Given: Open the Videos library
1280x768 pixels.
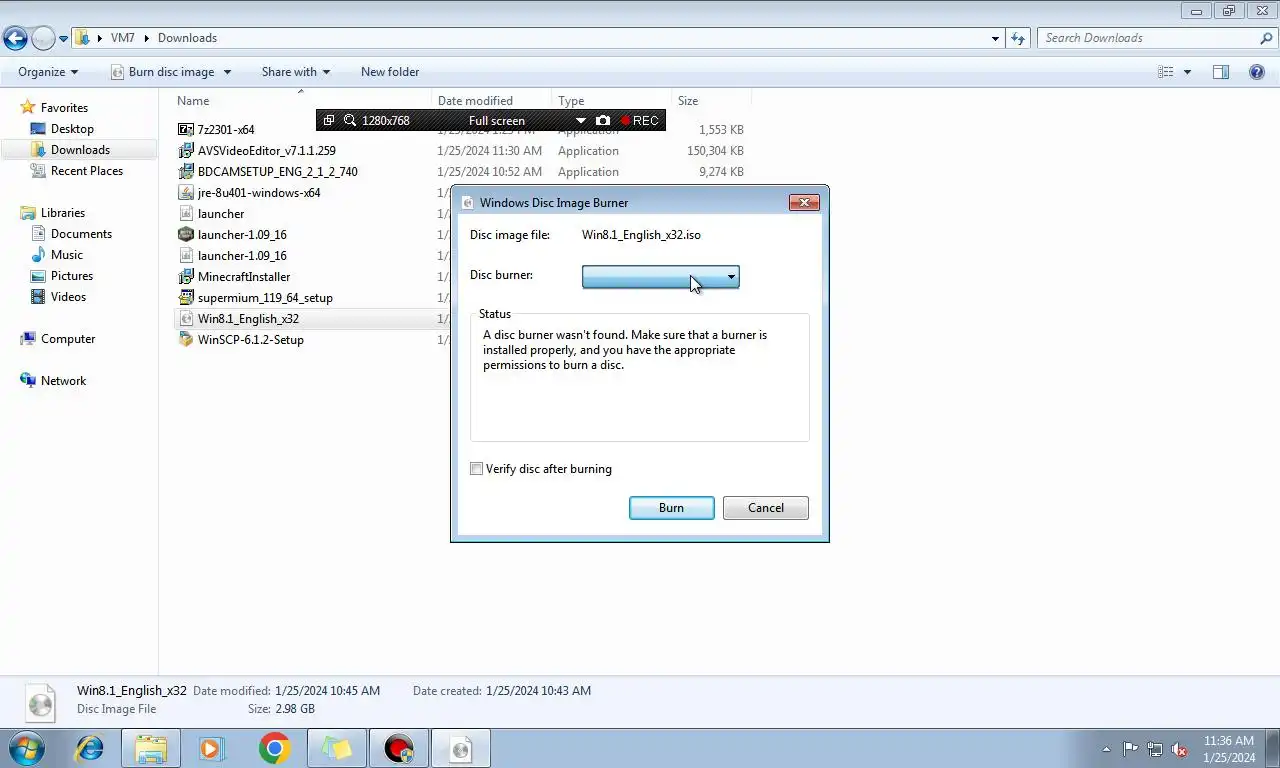Looking at the screenshot, I should click(x=68, y=297).
